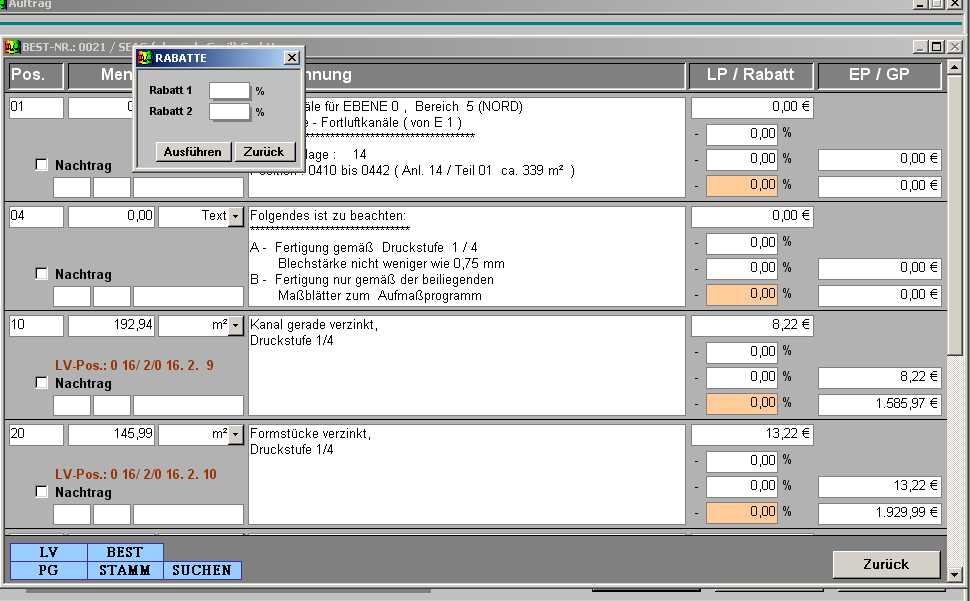Image resolution: width=970 pixels, height=601 pixels.
Task: Open the STAMM tab
Action: tap(125, 570)
